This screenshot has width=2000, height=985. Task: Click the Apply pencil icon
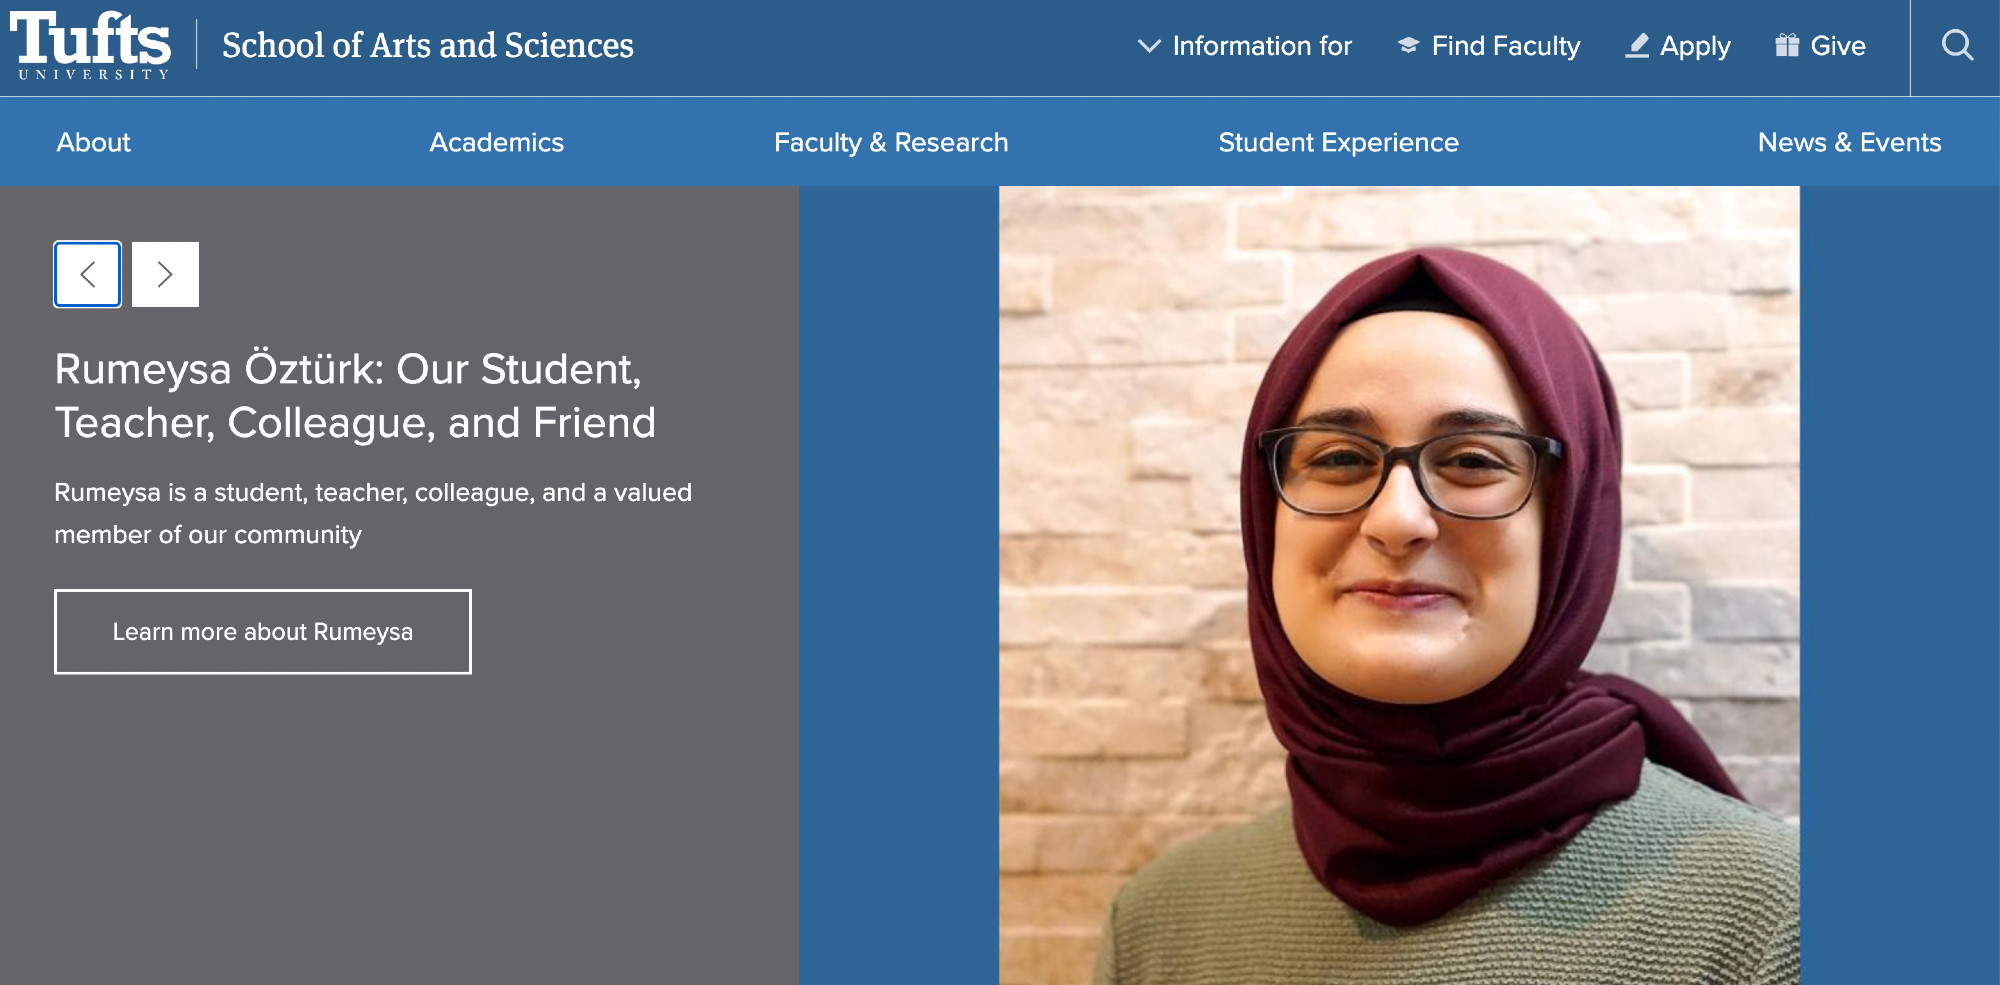(x=1637, y=45)
